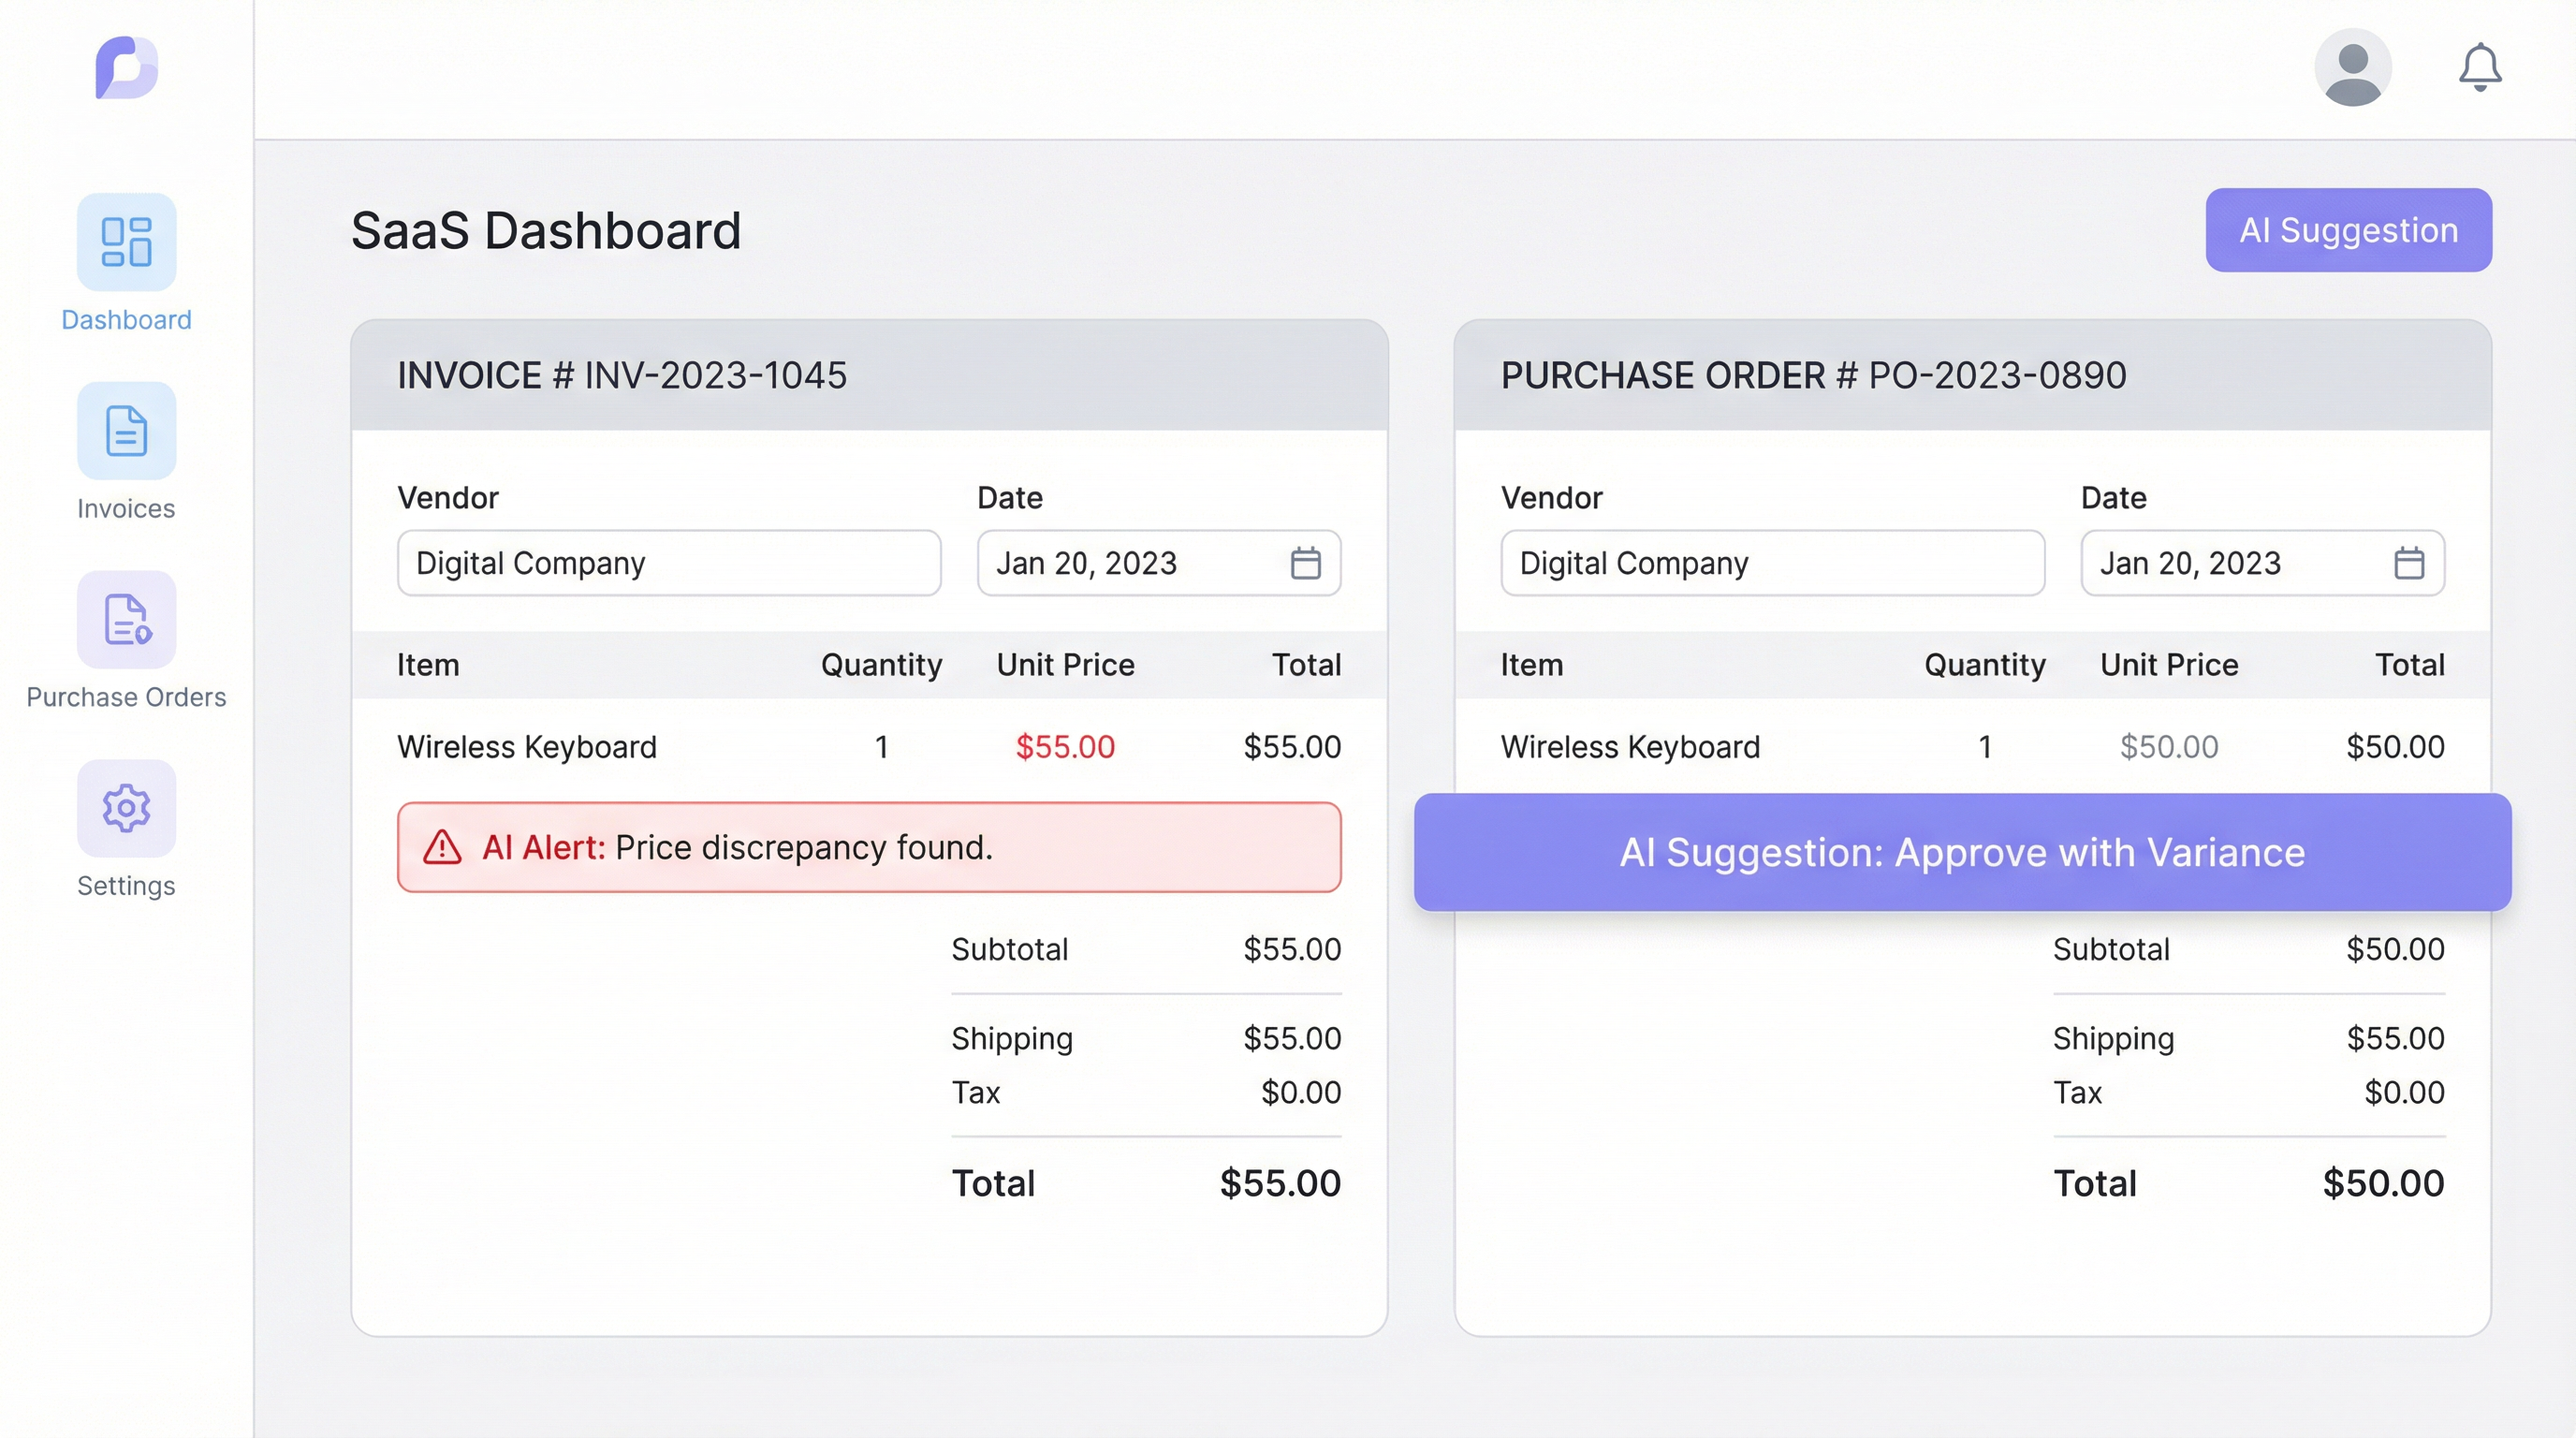Open Settings via the gear icon

pos(126,808)
